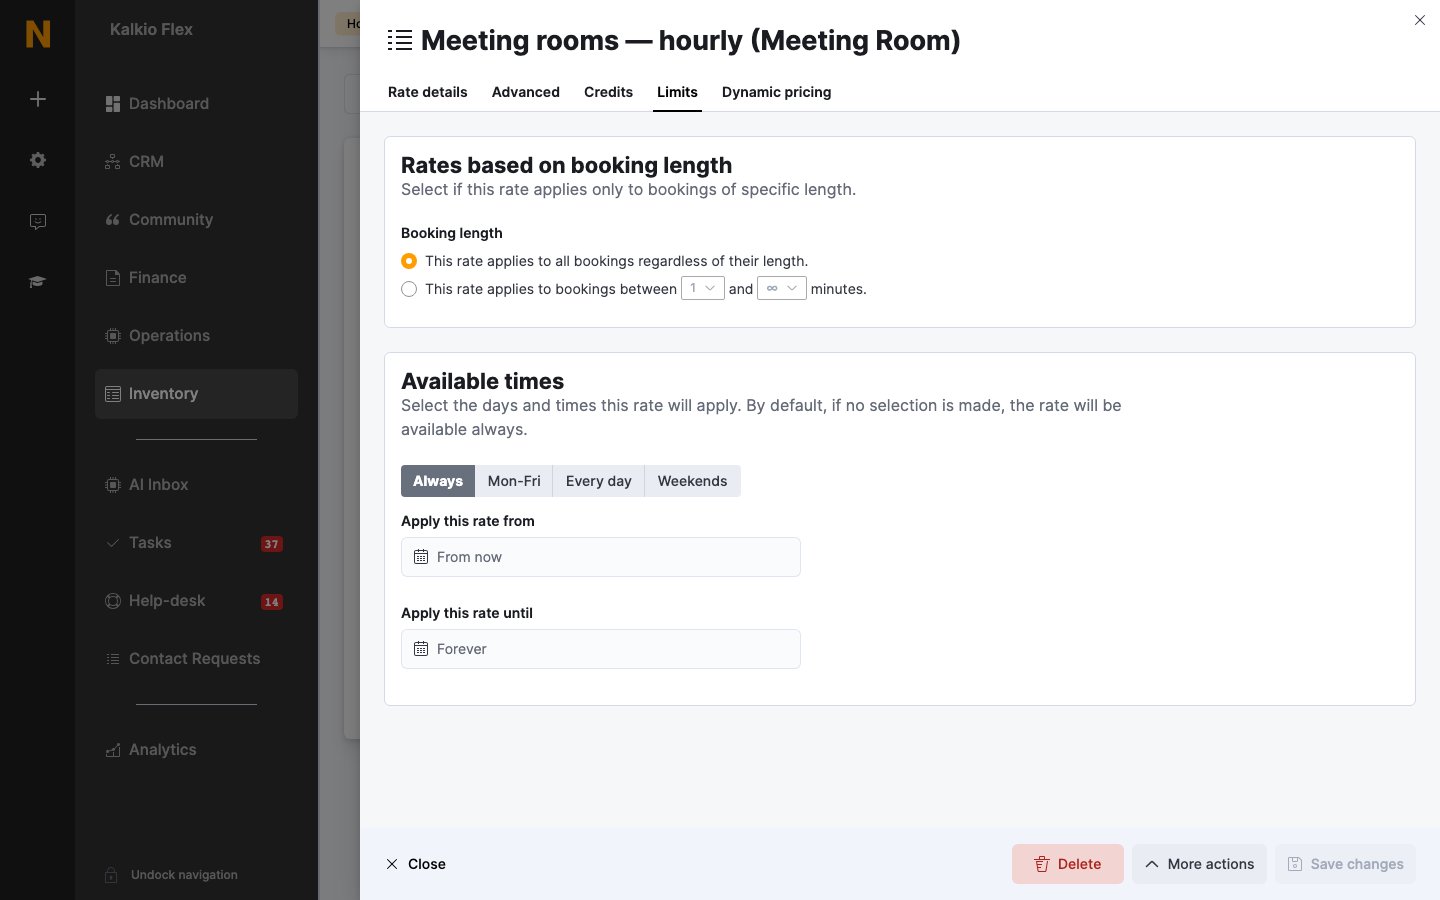
Task: Click the CRM hierarchy icon
Action: [x=113, y=162]
